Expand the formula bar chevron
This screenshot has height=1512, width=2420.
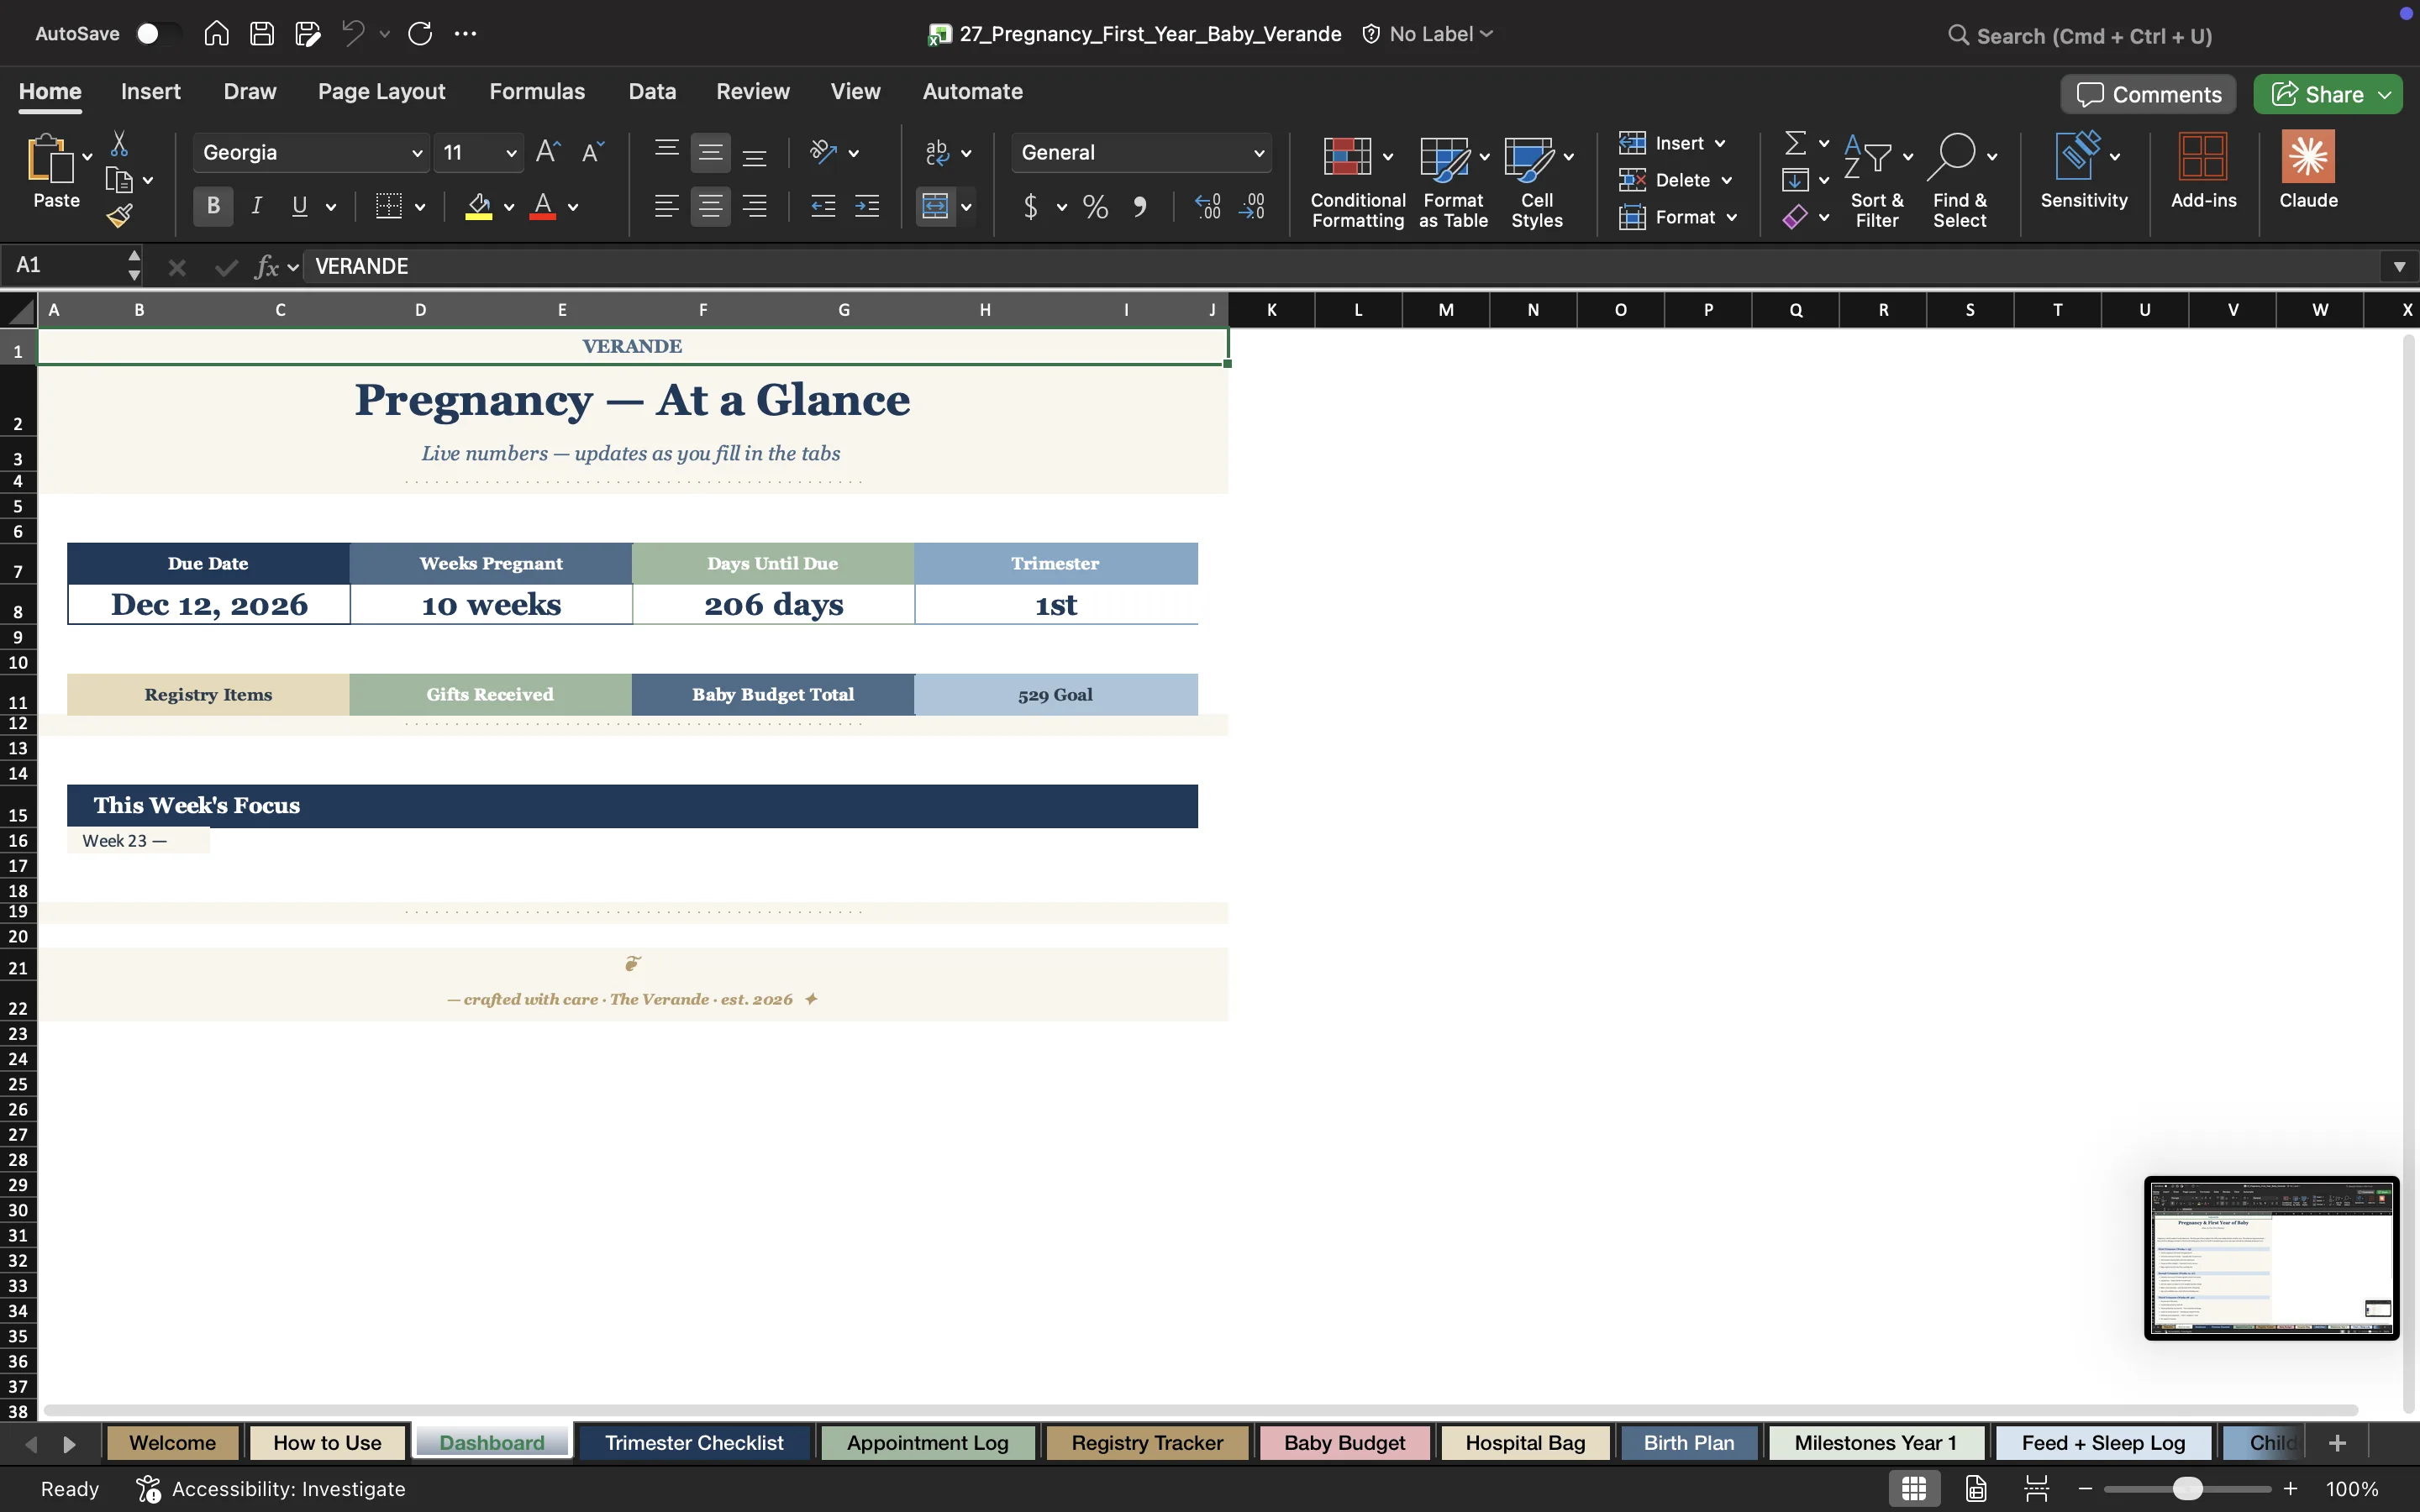click(2398, 266)
